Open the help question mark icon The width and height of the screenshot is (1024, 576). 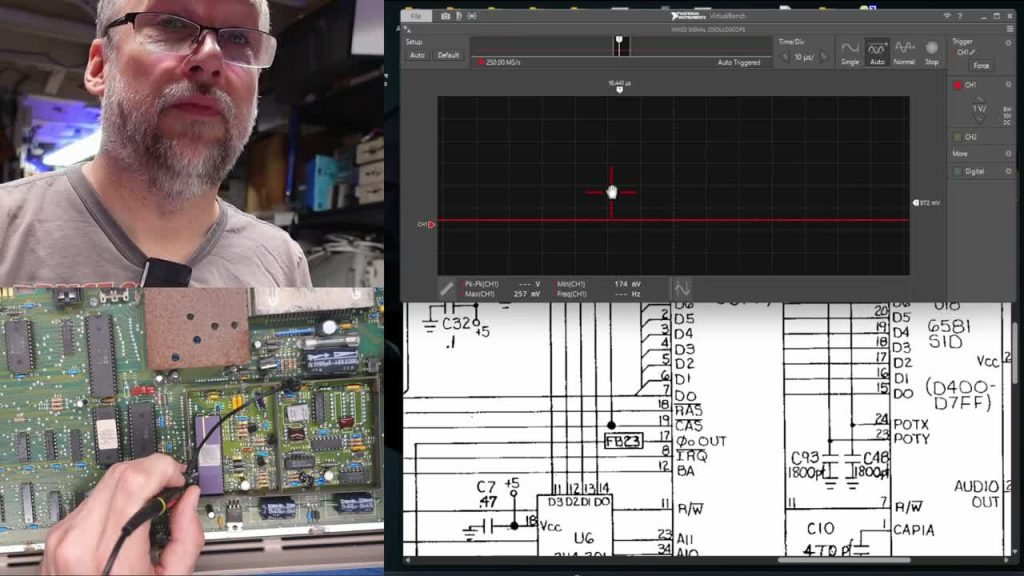click(x=960, y=16)
